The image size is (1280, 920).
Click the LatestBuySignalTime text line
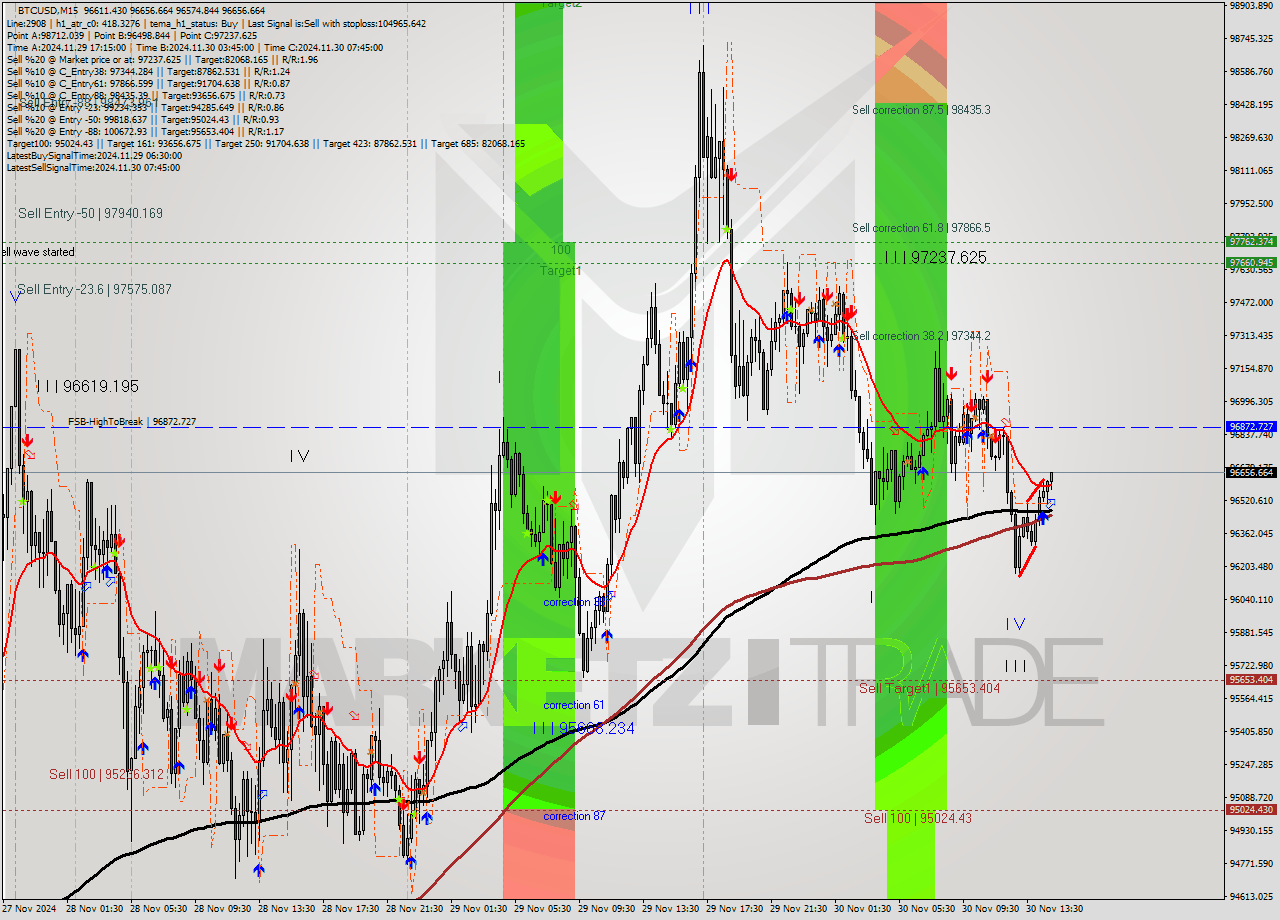tap(94, 156)
